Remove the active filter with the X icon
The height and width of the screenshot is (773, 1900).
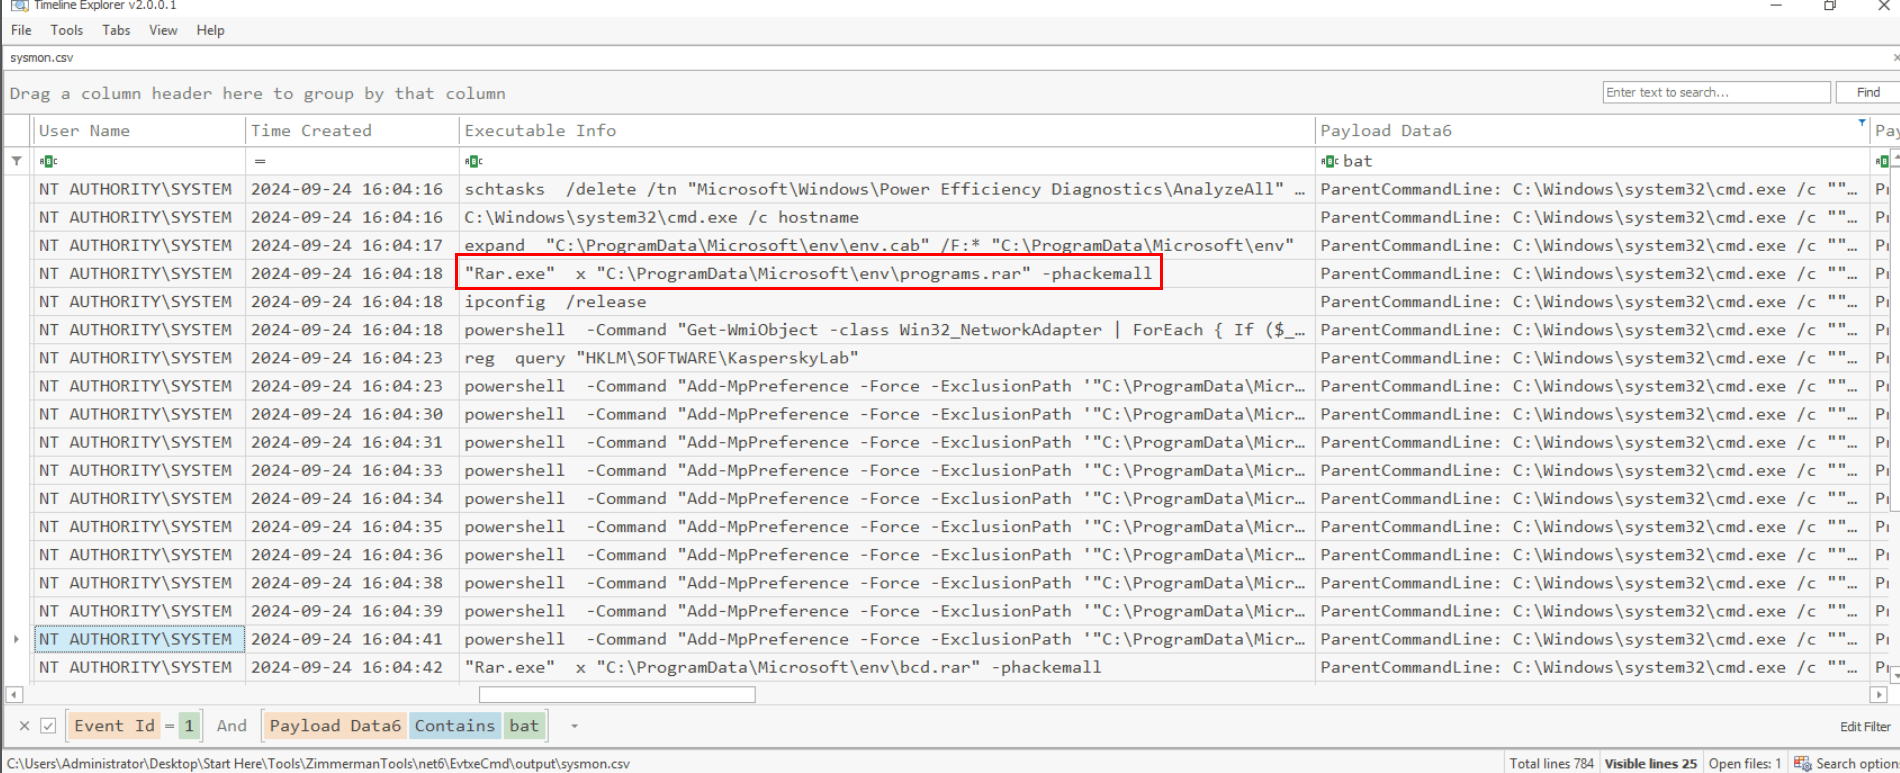tap(25, 726)
